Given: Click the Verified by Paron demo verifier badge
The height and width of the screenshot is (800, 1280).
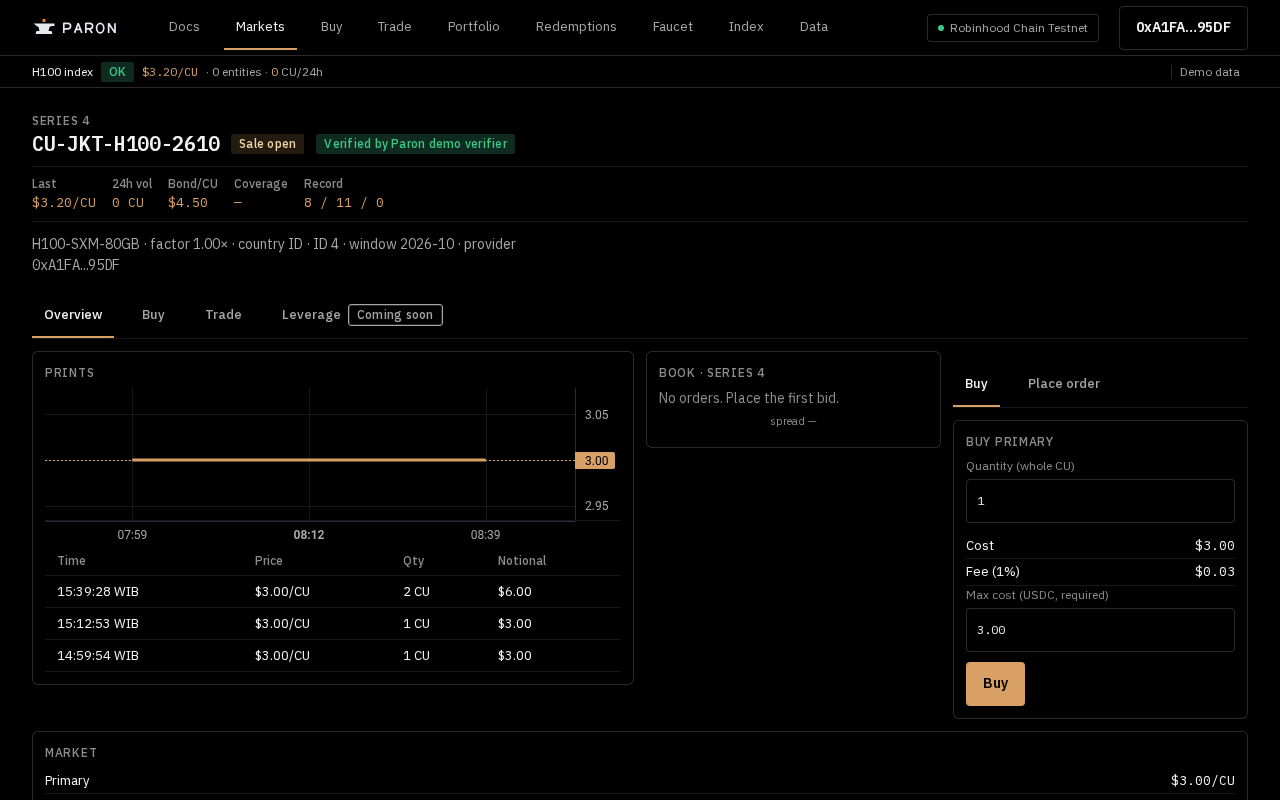Looking at the screenshot, I should pos(415,144).
